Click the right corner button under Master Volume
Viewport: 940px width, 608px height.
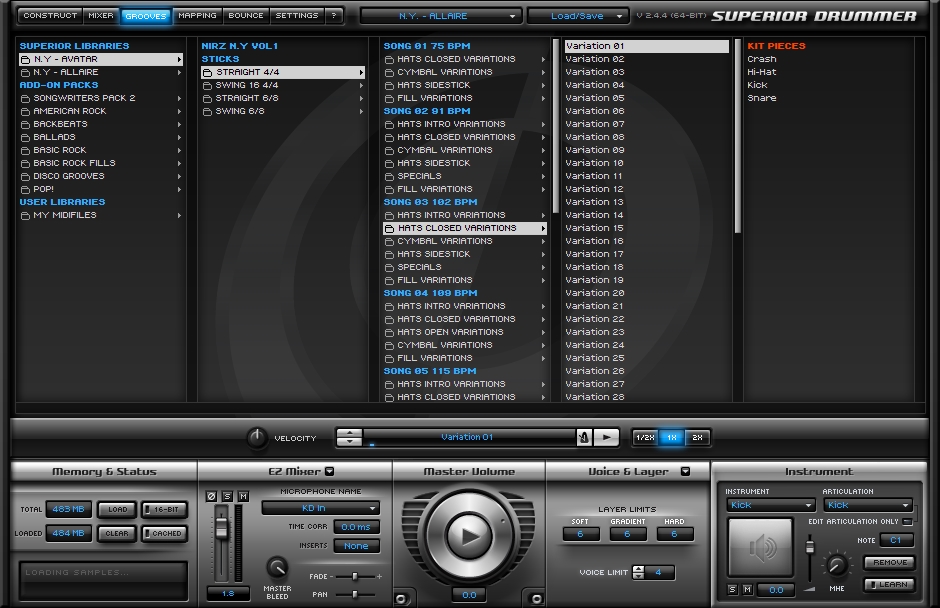537,598
